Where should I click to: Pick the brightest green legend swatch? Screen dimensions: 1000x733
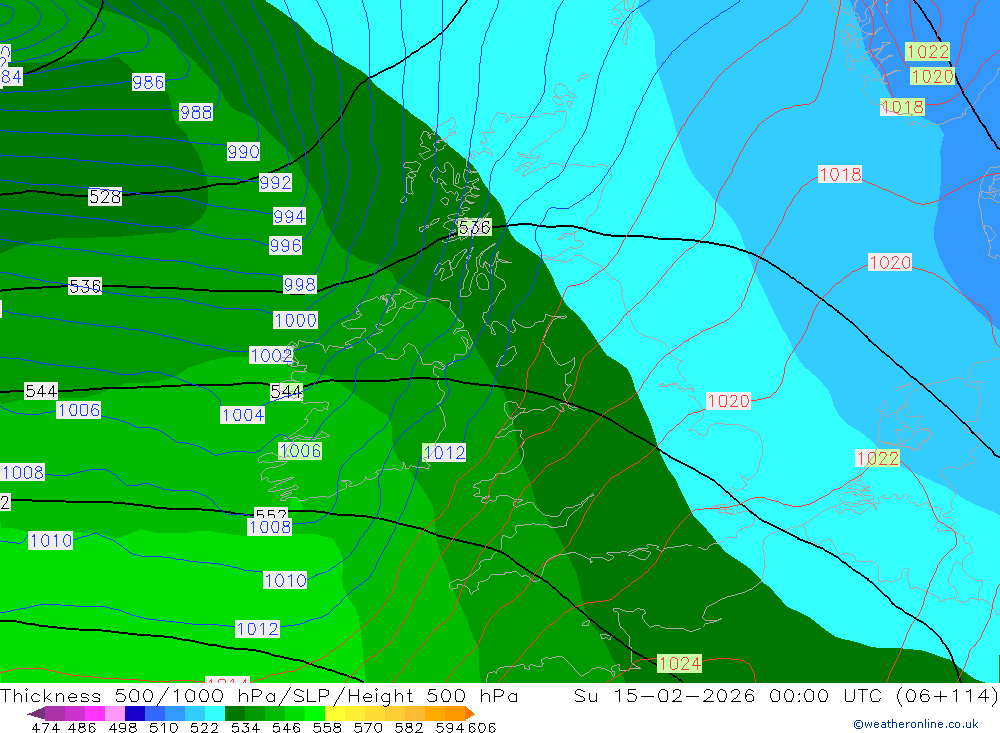tap(315, 713)
